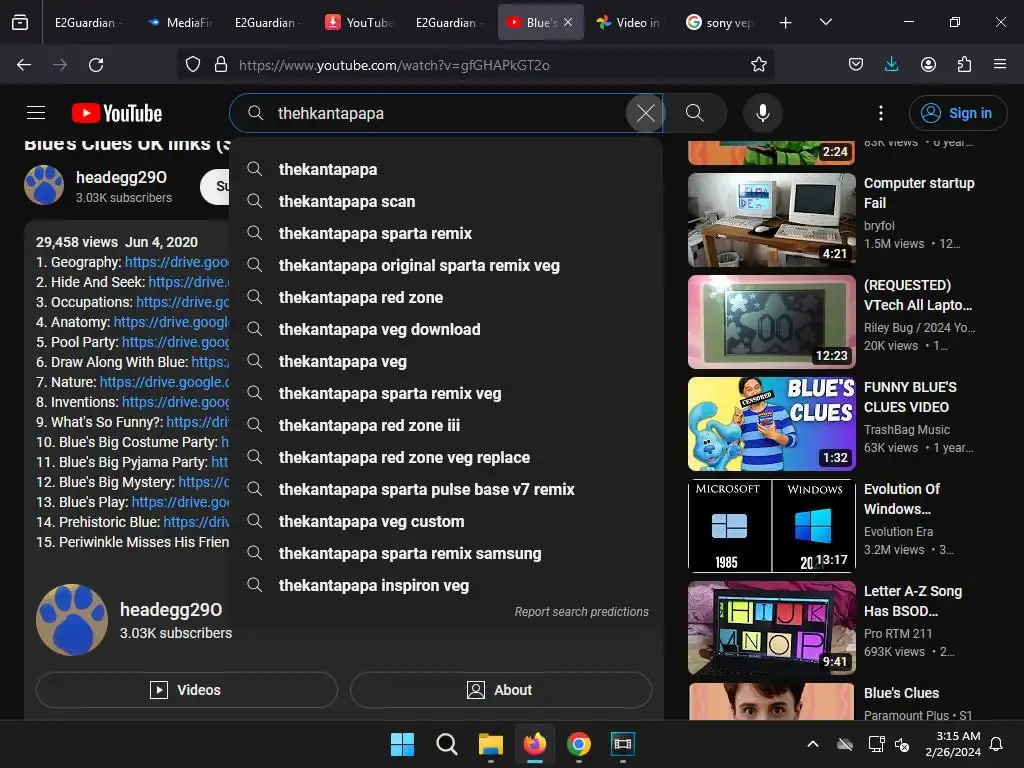Switch to the YouTube downloader tab

click(358, 22)
